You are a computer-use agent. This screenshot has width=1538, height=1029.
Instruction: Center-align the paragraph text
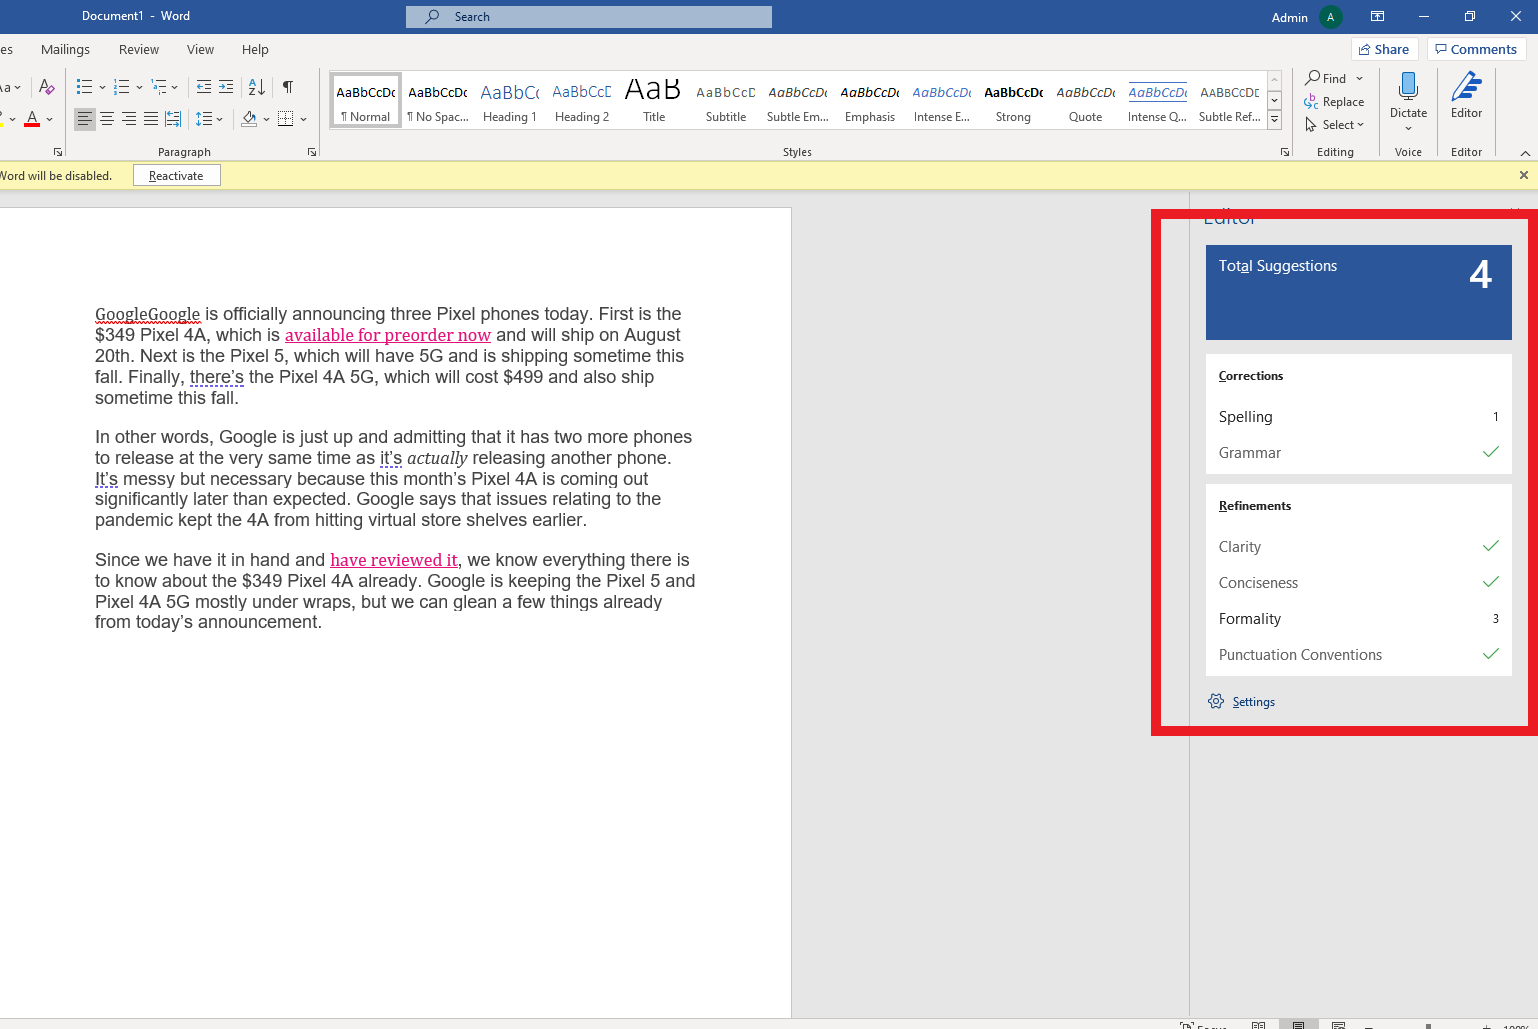[x=107, y=119]
